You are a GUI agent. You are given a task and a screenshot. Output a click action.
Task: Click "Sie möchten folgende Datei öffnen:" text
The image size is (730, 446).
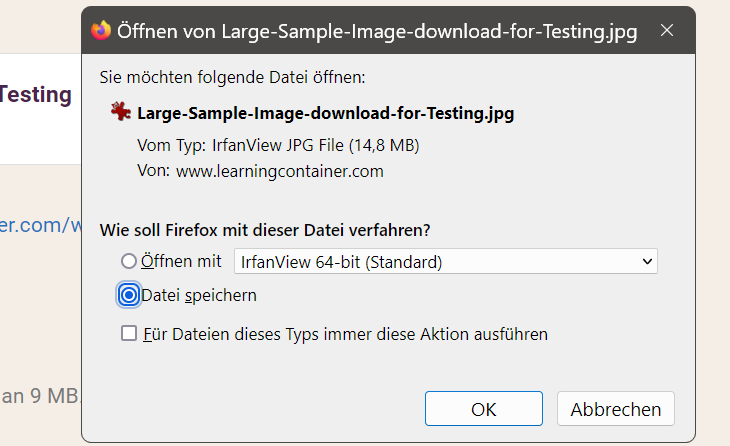[233, 76]
